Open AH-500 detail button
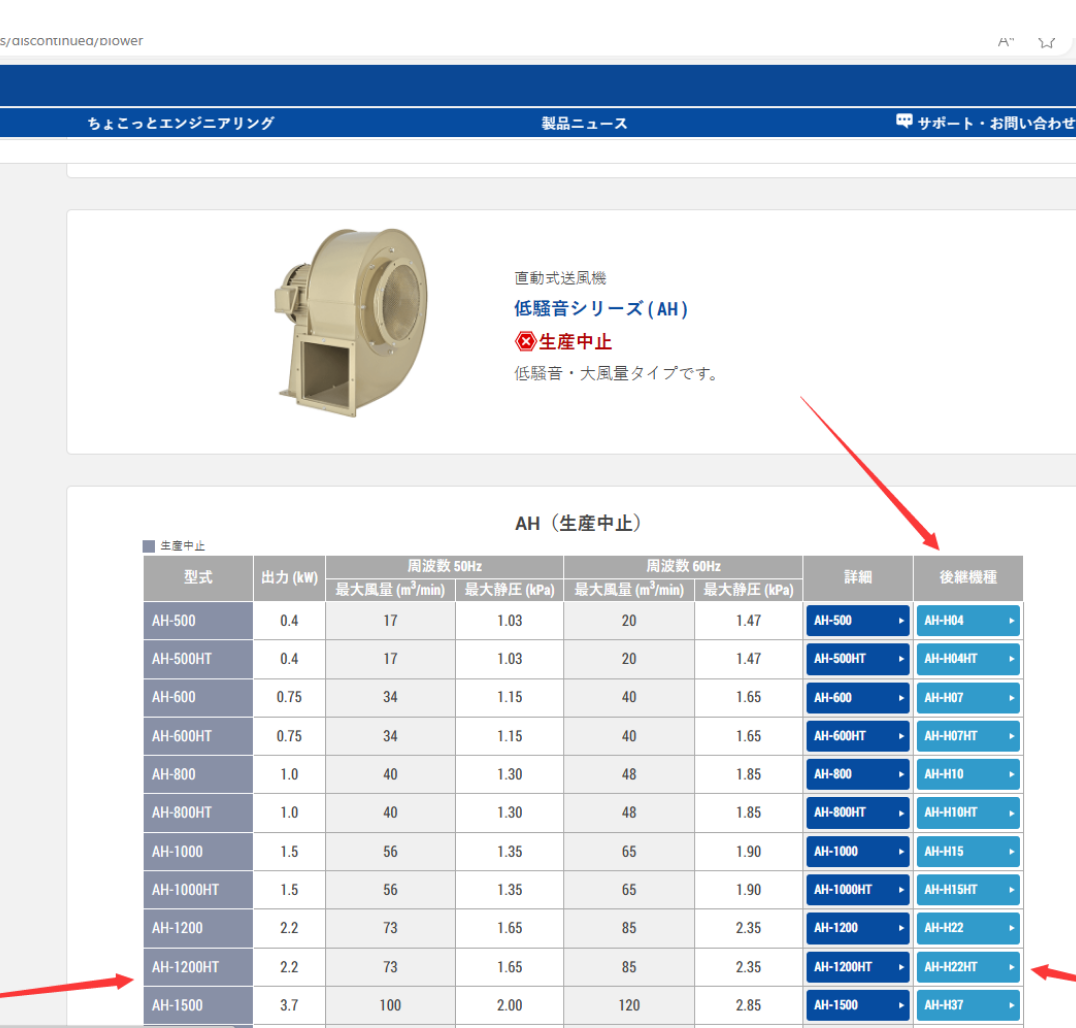Screen dimensions: 1076x1028 (857, 621)
